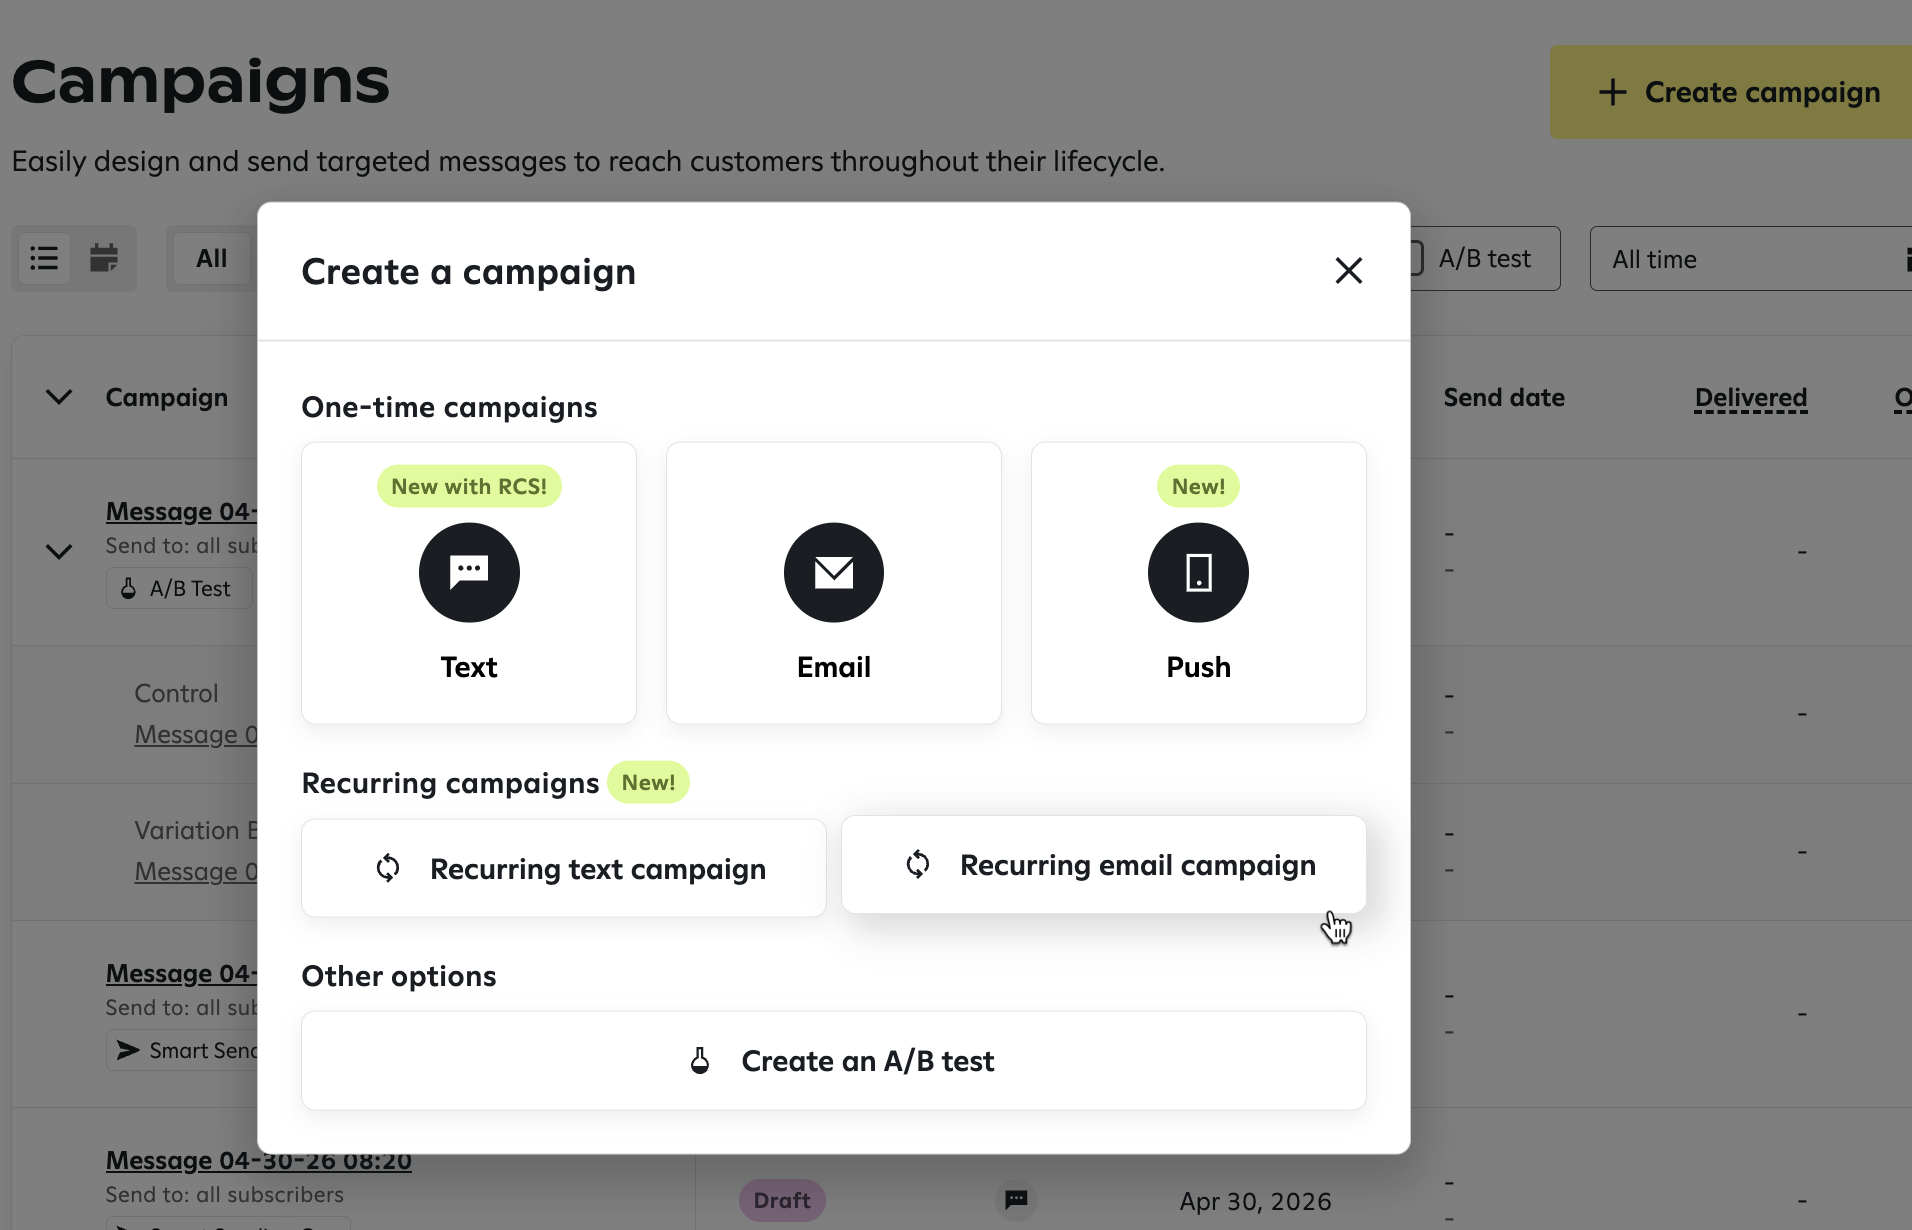
Task: Click the Send date column header
Action: [x=1504, y=397]
